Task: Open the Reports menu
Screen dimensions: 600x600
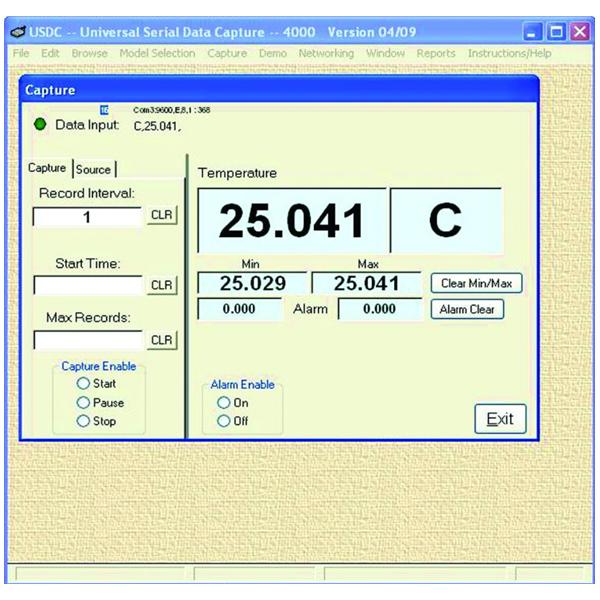Action: [x=436, y=53]
